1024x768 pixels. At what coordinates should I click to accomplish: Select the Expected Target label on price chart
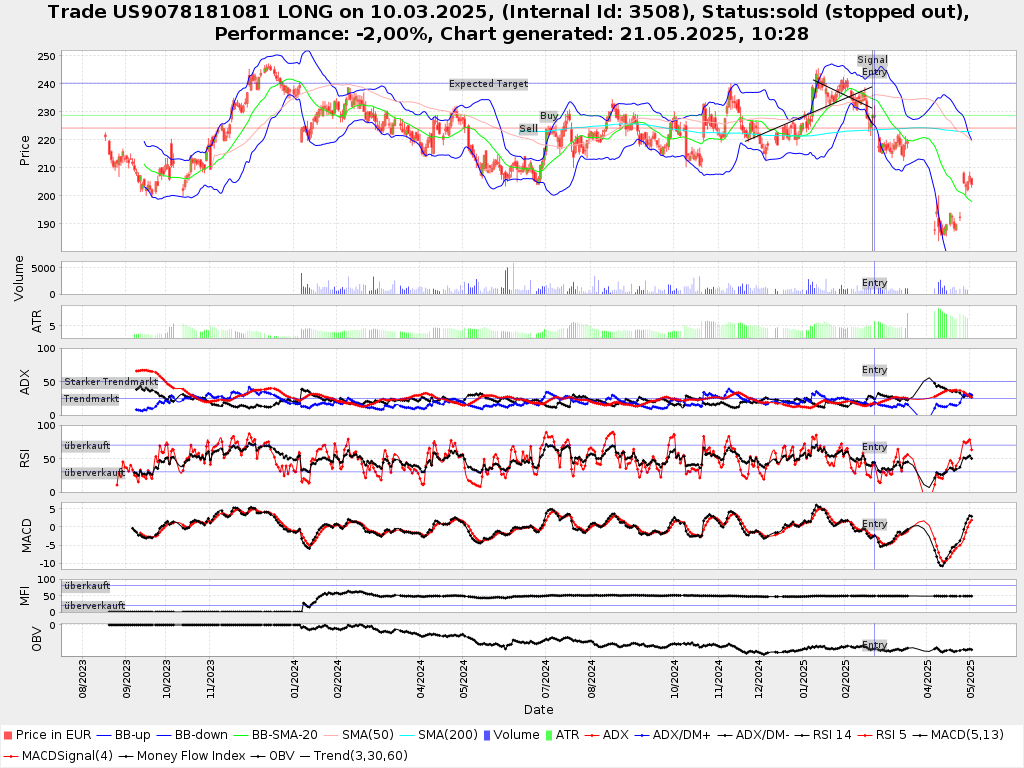click(488, 84)
